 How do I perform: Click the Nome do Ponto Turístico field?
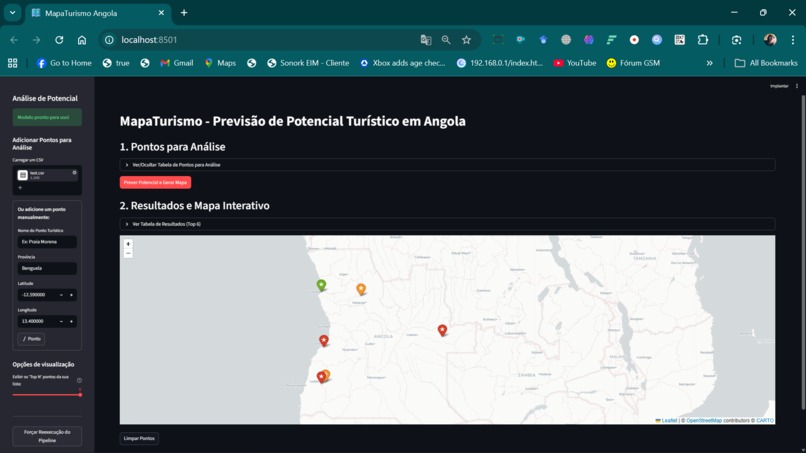pos(47,242)
